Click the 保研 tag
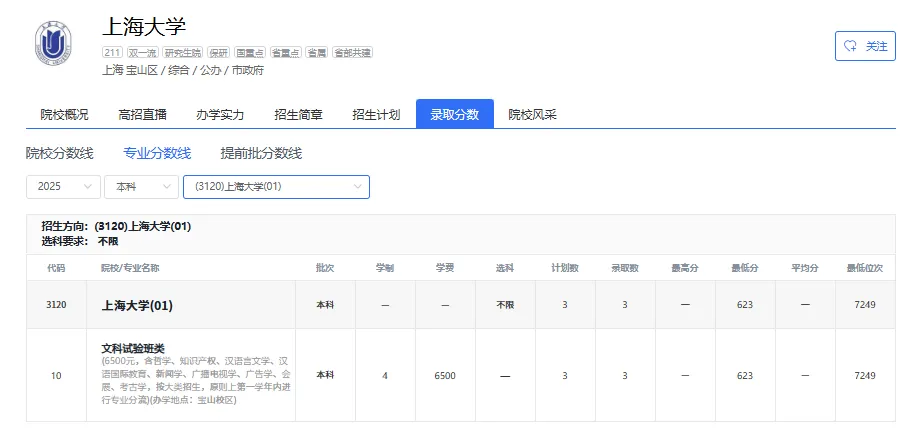This screenshot has height=435, width=924. [x=218, y=52]
